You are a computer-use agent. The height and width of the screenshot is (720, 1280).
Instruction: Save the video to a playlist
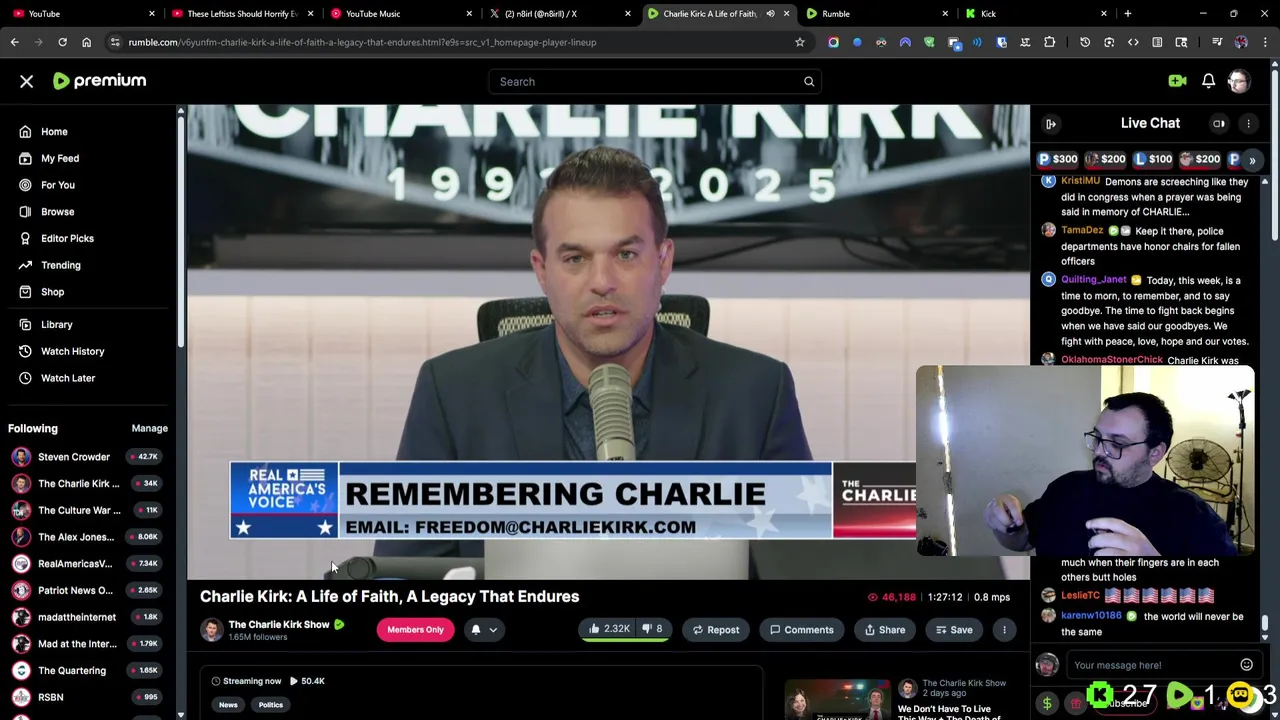click(954, 630)
